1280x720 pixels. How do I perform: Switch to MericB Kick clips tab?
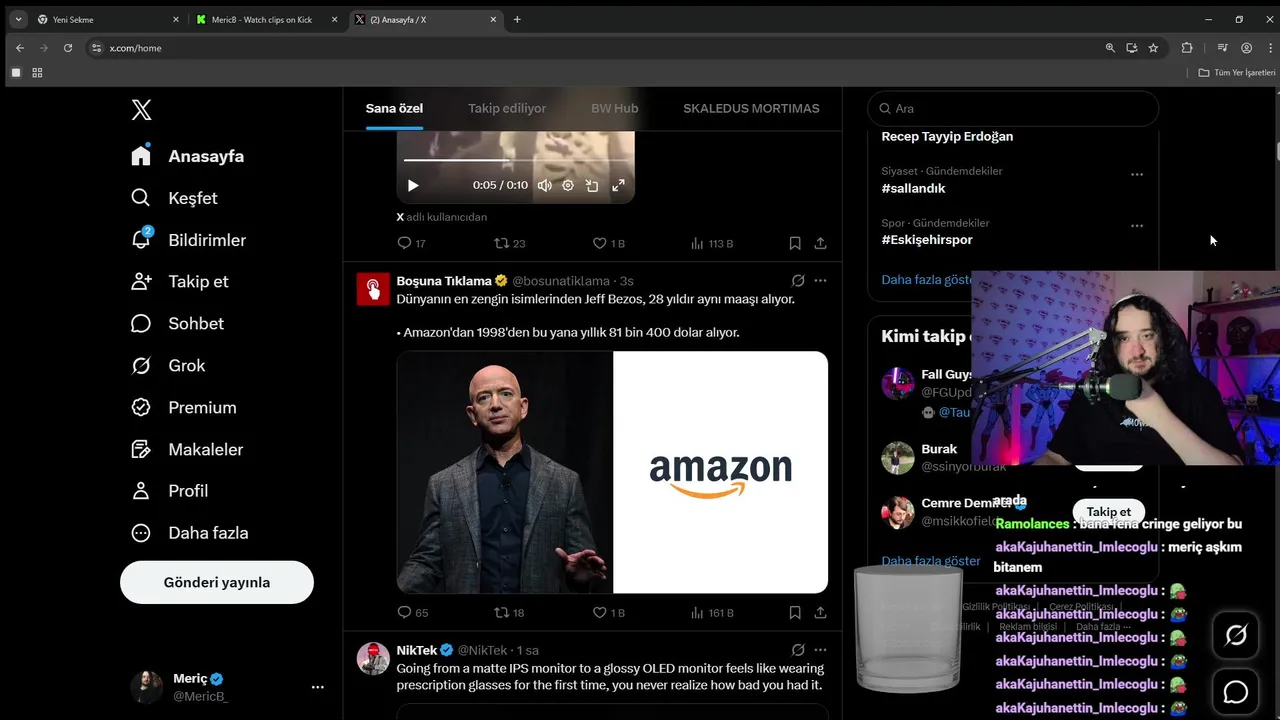pos(268,19)
